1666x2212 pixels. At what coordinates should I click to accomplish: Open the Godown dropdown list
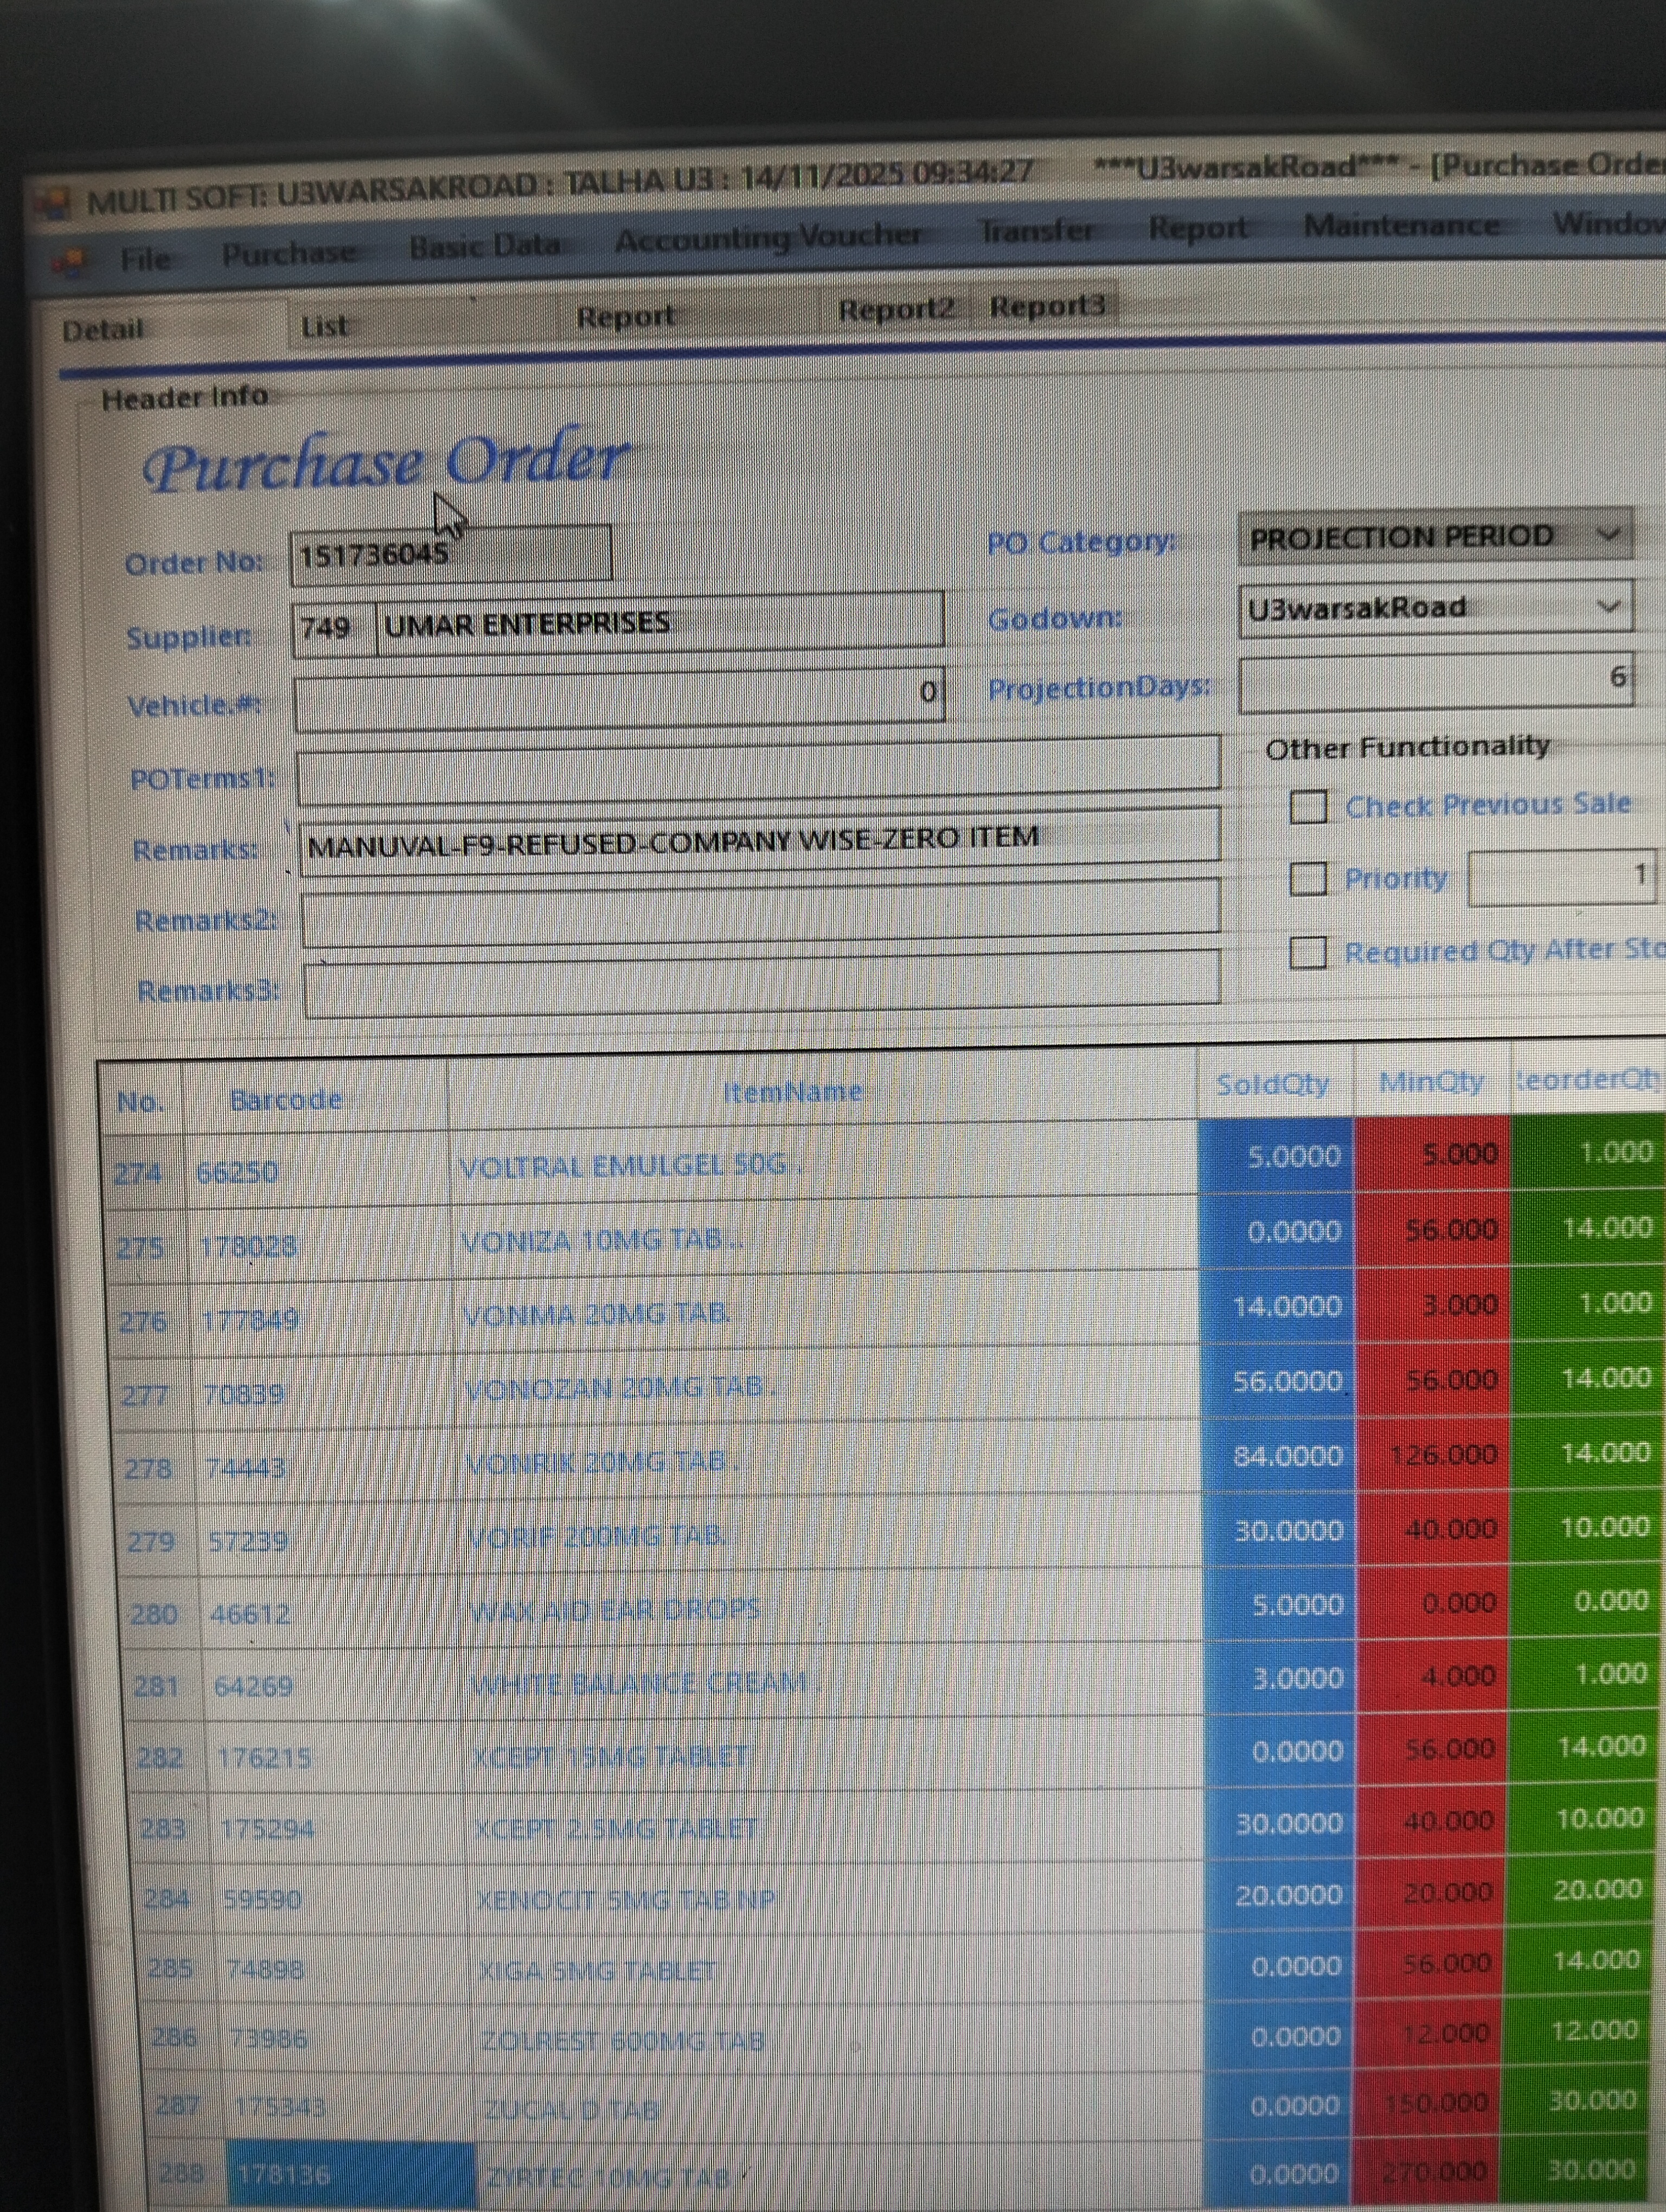[x=1607, y=607]
